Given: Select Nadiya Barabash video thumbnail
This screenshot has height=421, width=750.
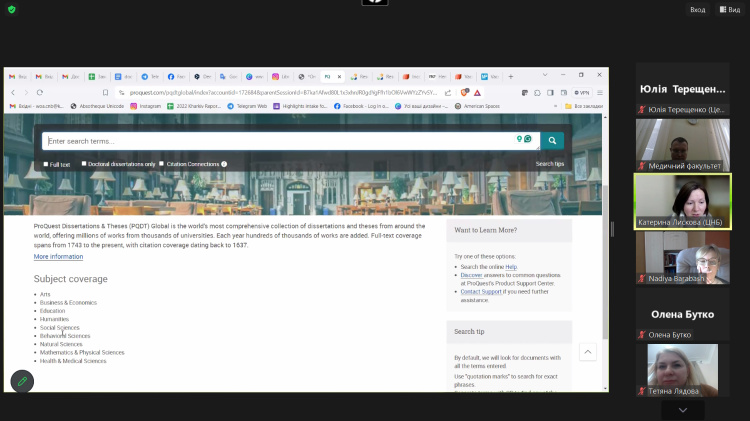Looking at the screenshot, I should click(683, 258).
